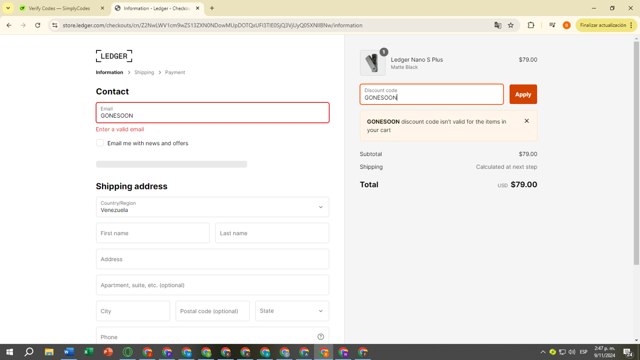The height and width of the screenshot is (360, 640).
Task: Open the tab search dropdown arrow
Action: [8, 8]
